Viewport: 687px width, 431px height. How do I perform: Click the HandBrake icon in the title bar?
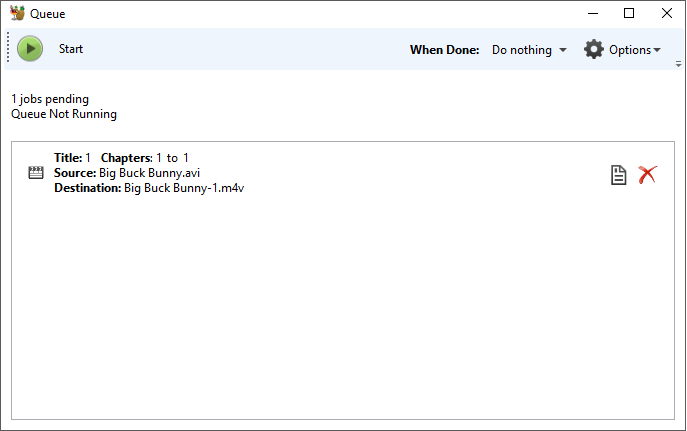(x=17, y=14)
